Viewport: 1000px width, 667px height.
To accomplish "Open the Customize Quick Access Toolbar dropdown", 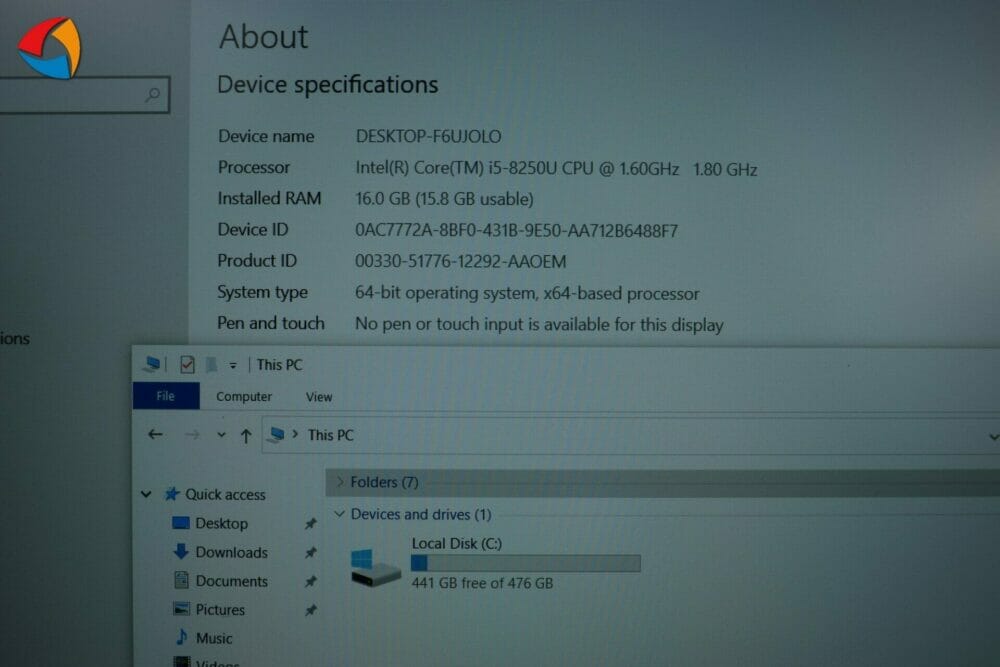I will pos(233,365).
